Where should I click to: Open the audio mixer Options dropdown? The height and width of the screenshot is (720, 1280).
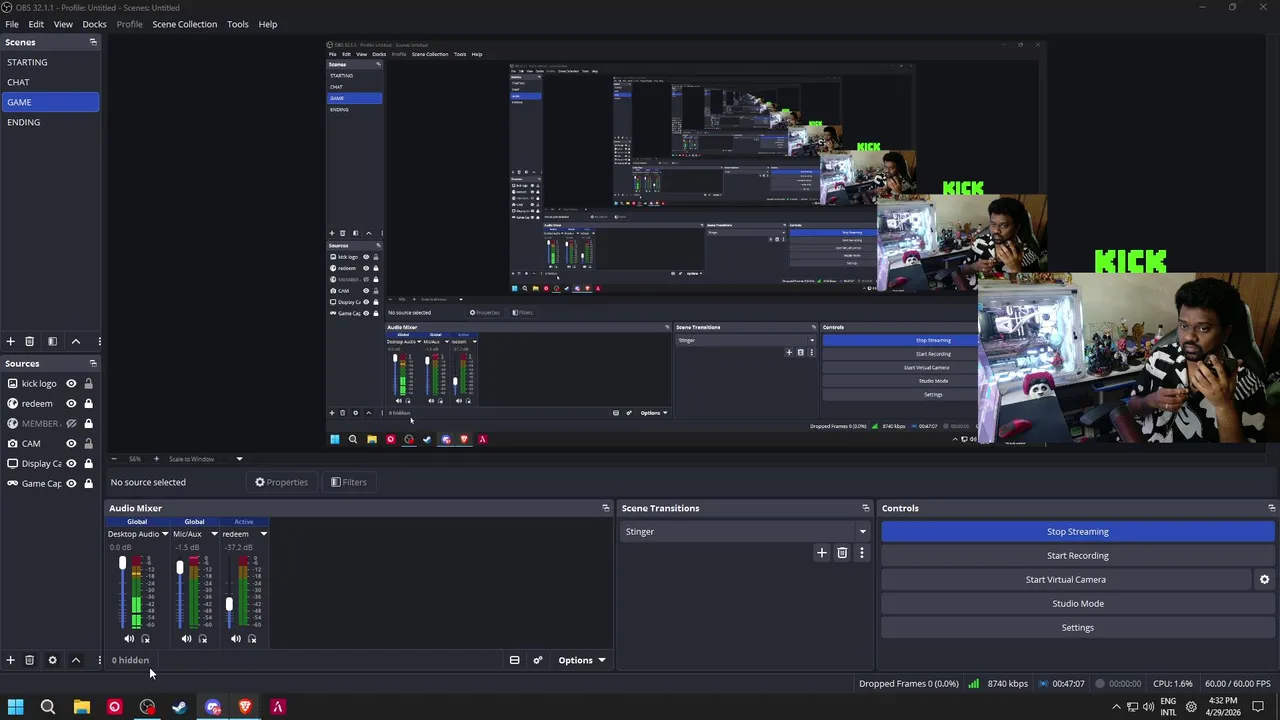pos(581,660)
